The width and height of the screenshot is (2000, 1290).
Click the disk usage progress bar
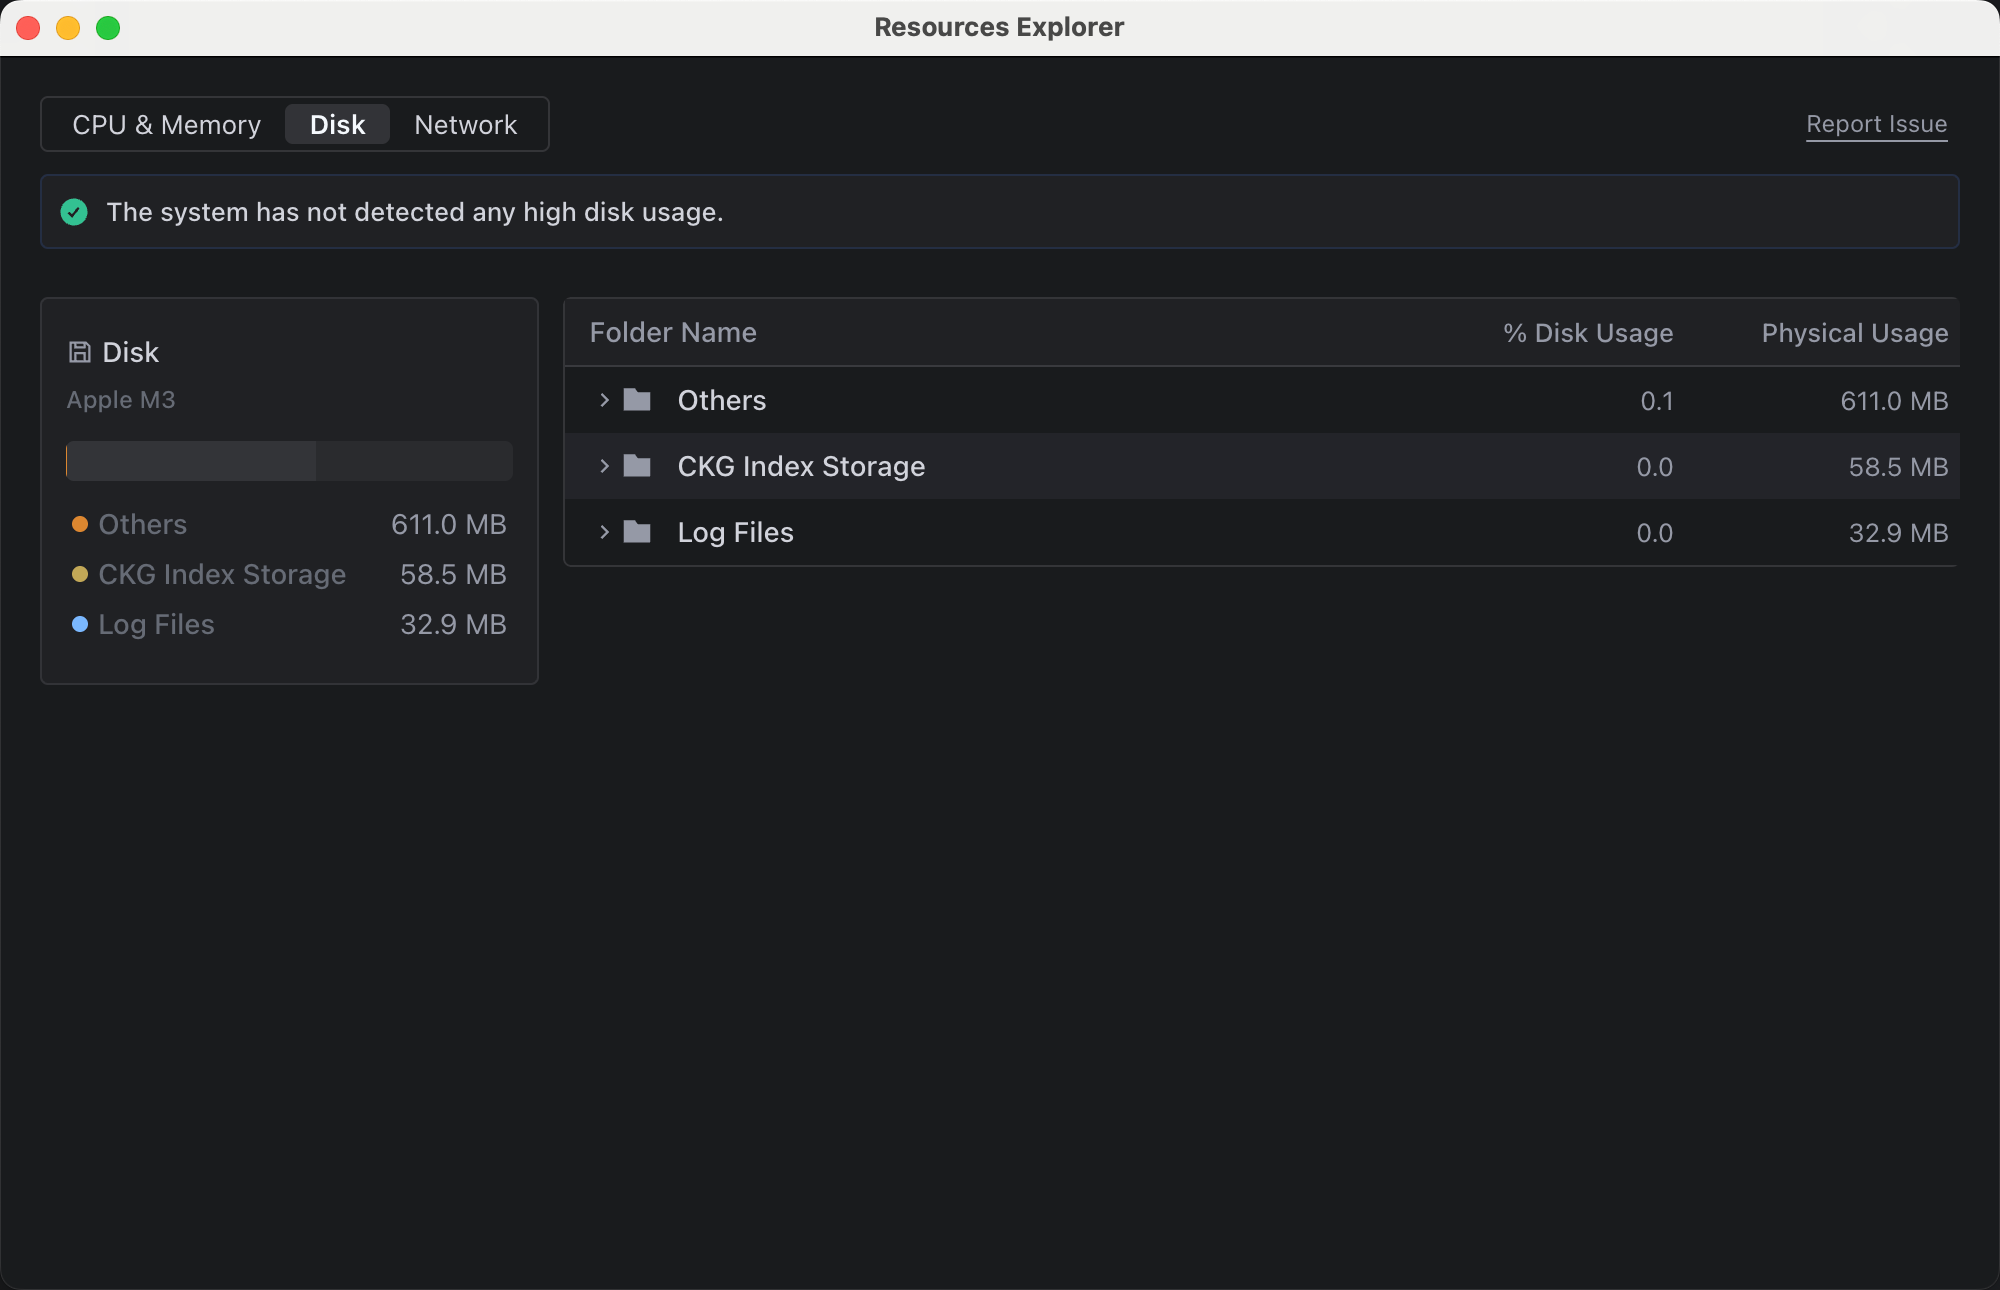click(x=288, y=461)
